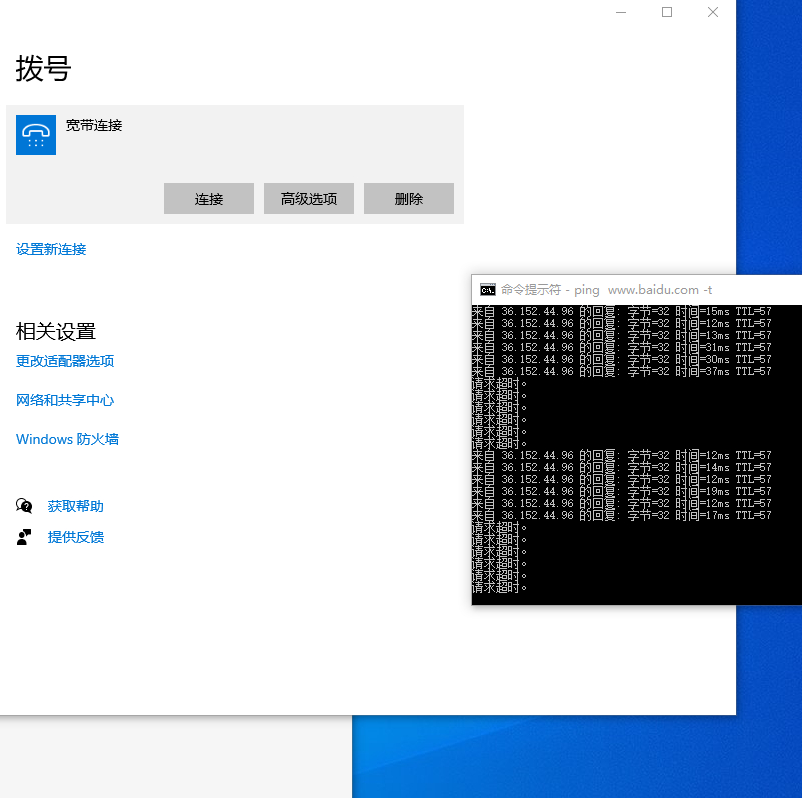Click ping reply line with 时间=19ms
Screen dimensions: 802x798
621,491
